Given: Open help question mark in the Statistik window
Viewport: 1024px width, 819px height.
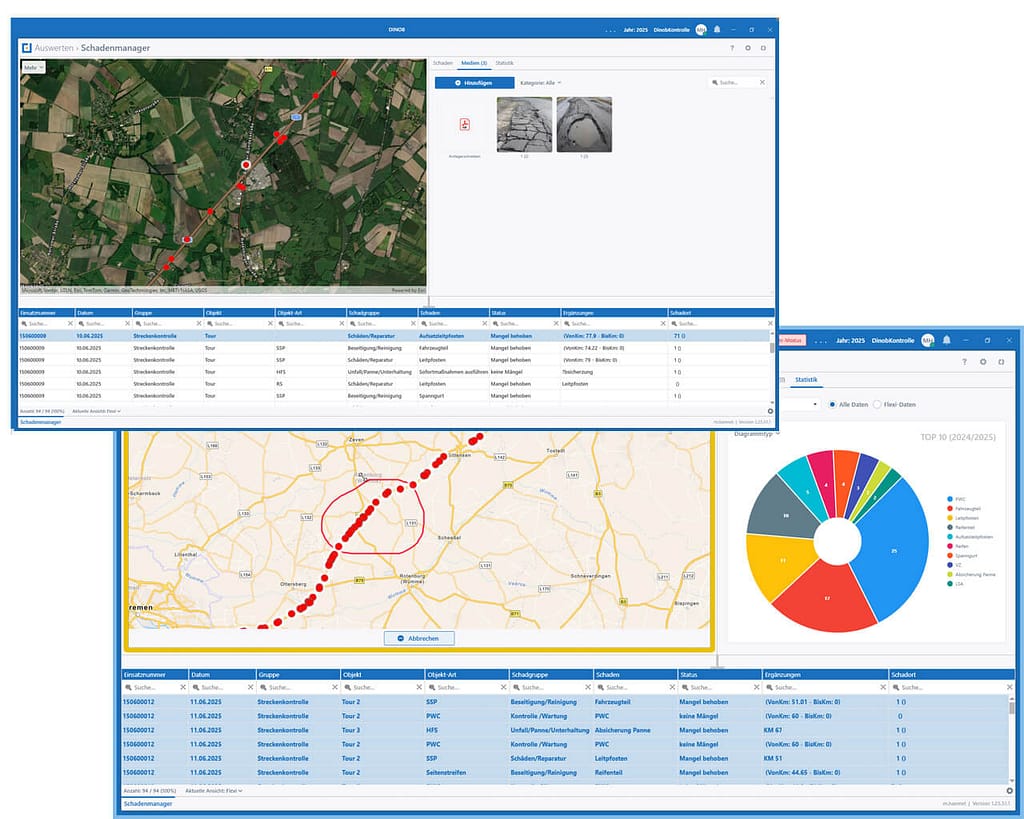Looking at the screenshot, I should click(964, 361).
